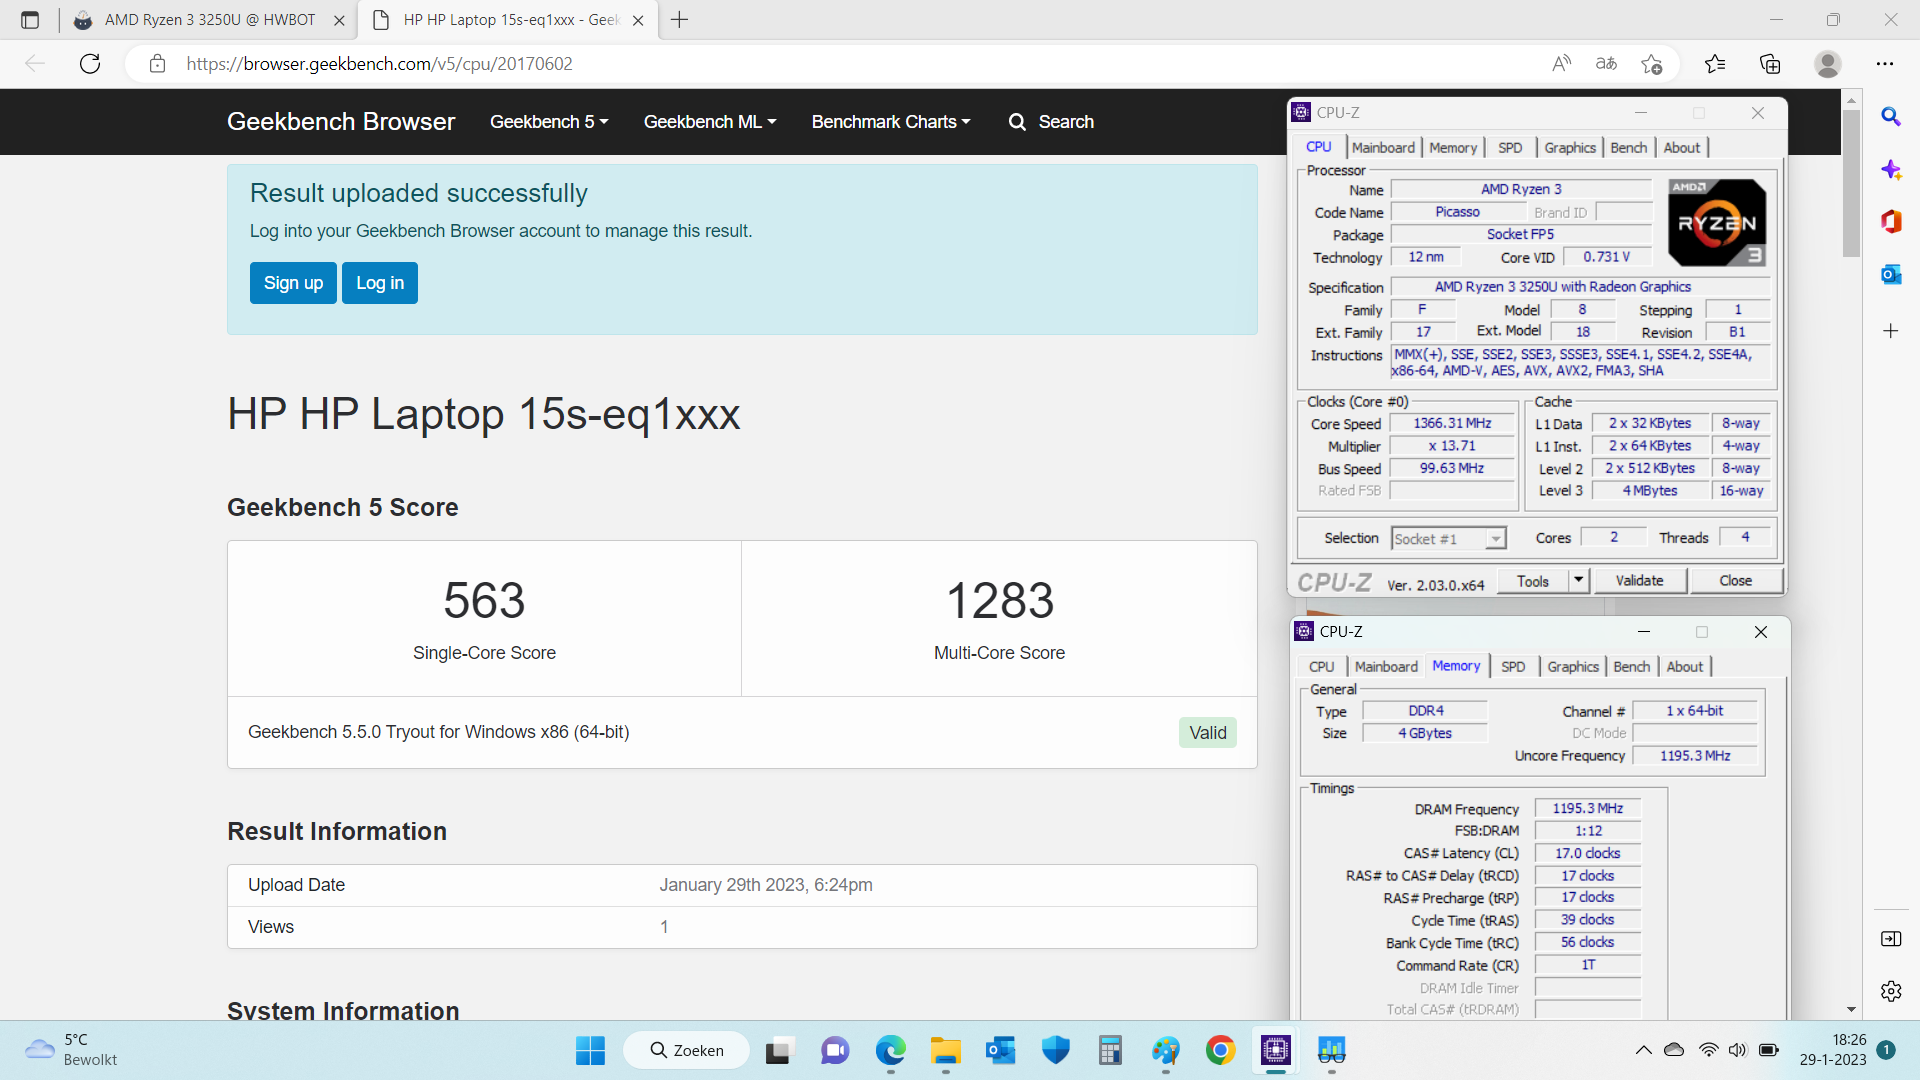
Task: Open Edge settings and more menu
Action: tap(1885, 64)
